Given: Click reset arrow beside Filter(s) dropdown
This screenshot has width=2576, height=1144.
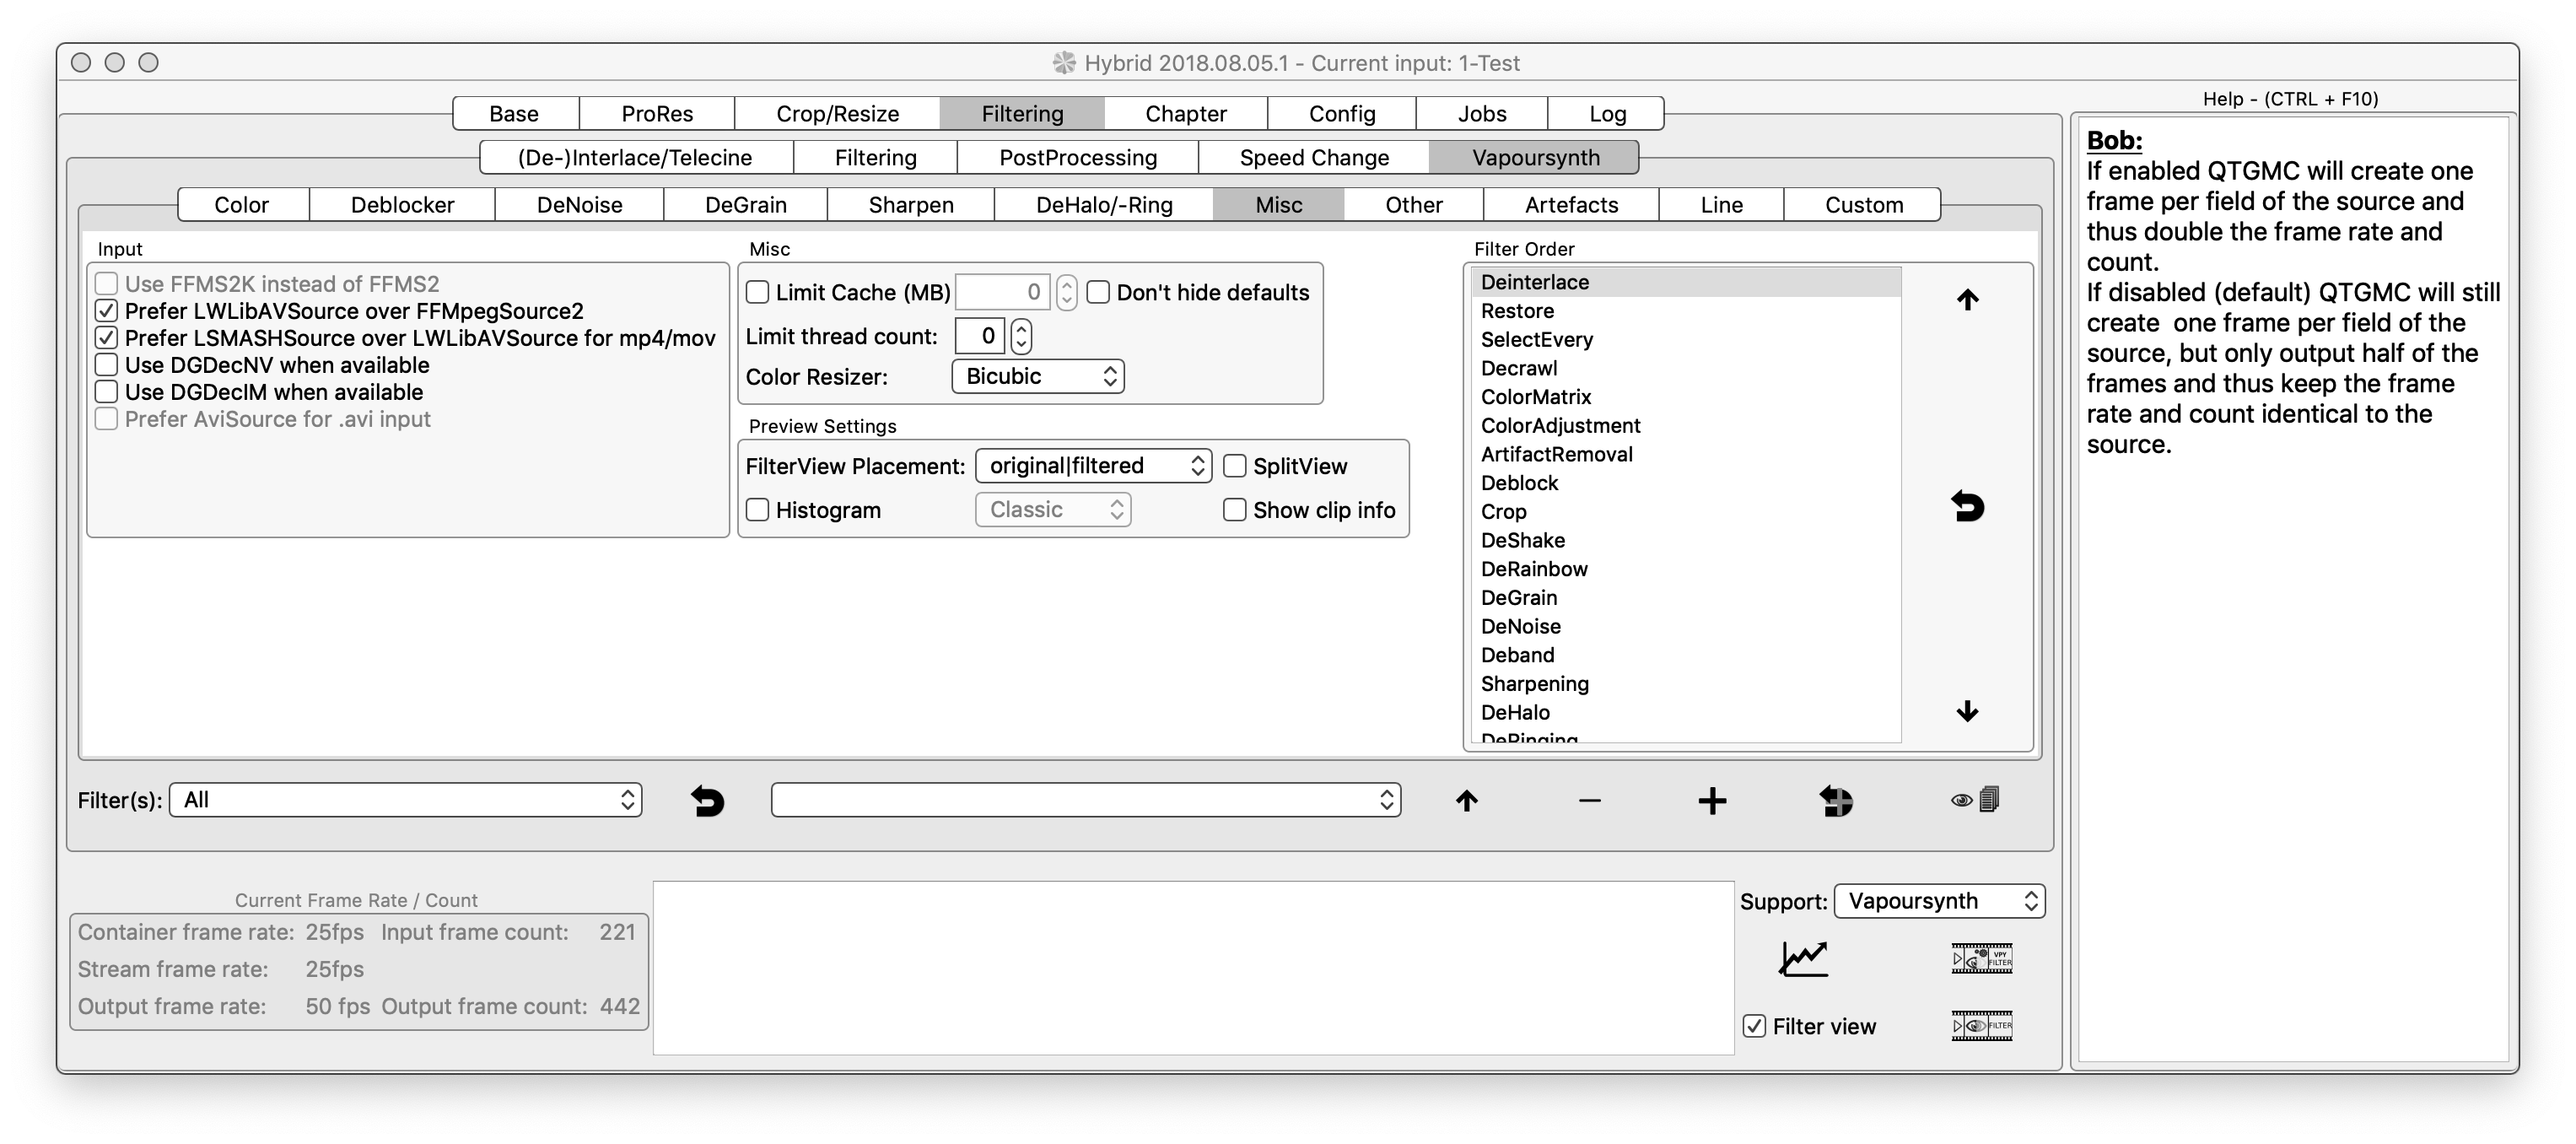Looking at the screenshot, I should tap(707, 801).
